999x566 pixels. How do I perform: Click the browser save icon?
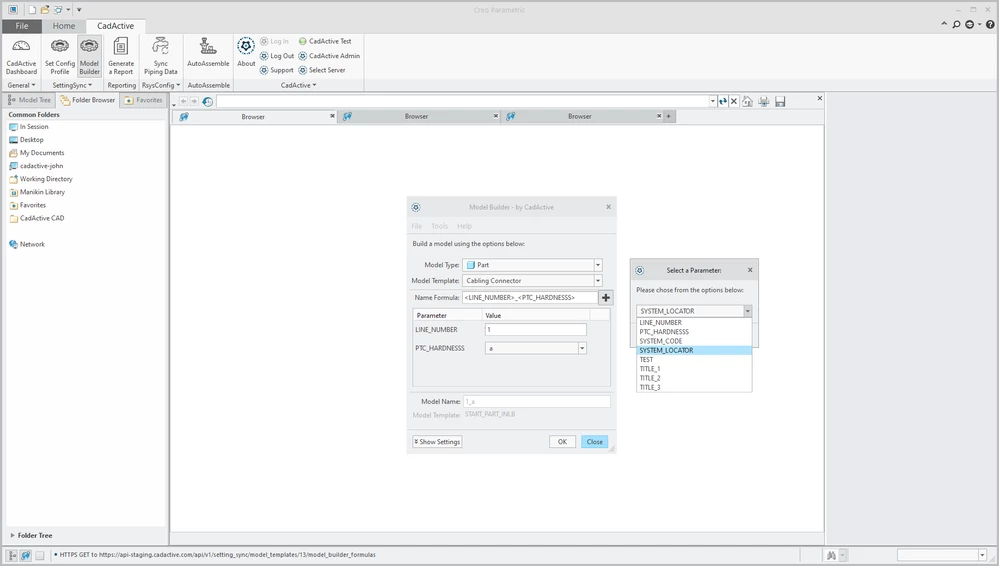780,101
